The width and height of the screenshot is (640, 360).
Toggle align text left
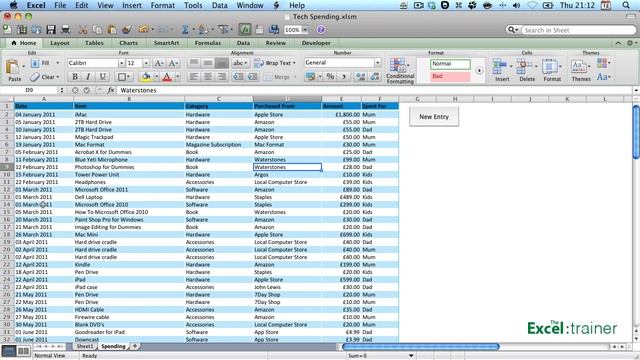coord(194,77)
